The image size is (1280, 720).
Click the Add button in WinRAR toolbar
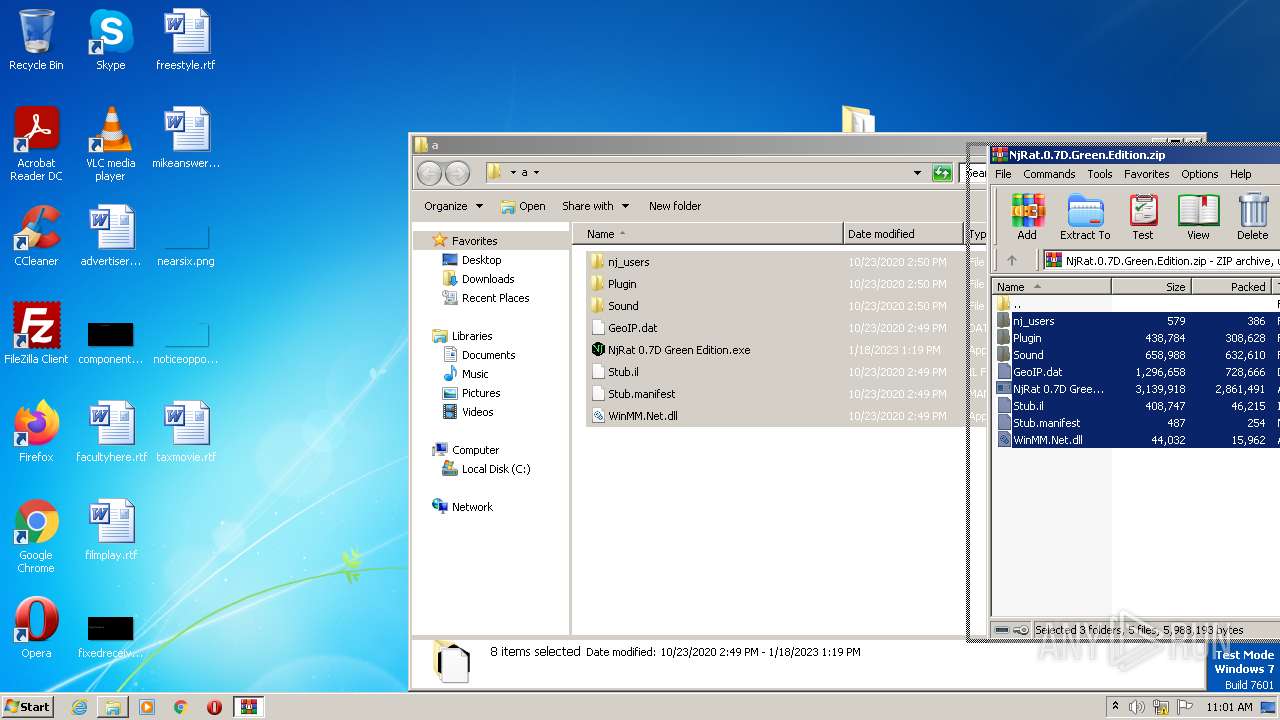pyautogui.click(x=1027, y=217)
